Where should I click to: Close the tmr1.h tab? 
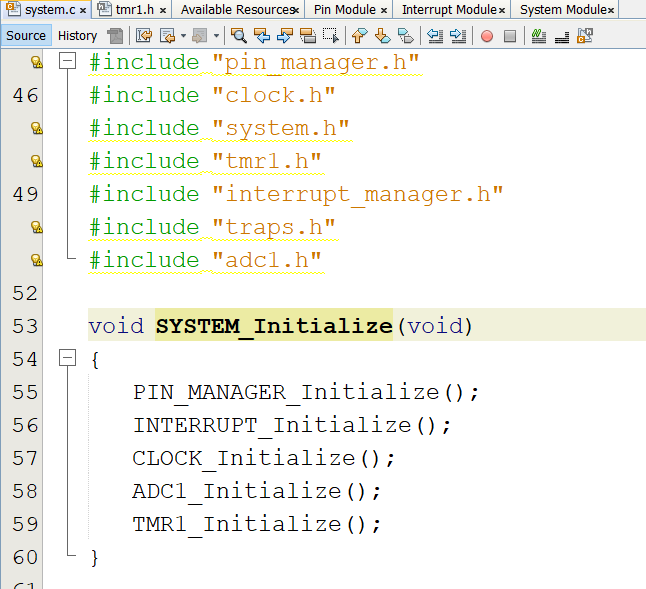click(163, 10)
